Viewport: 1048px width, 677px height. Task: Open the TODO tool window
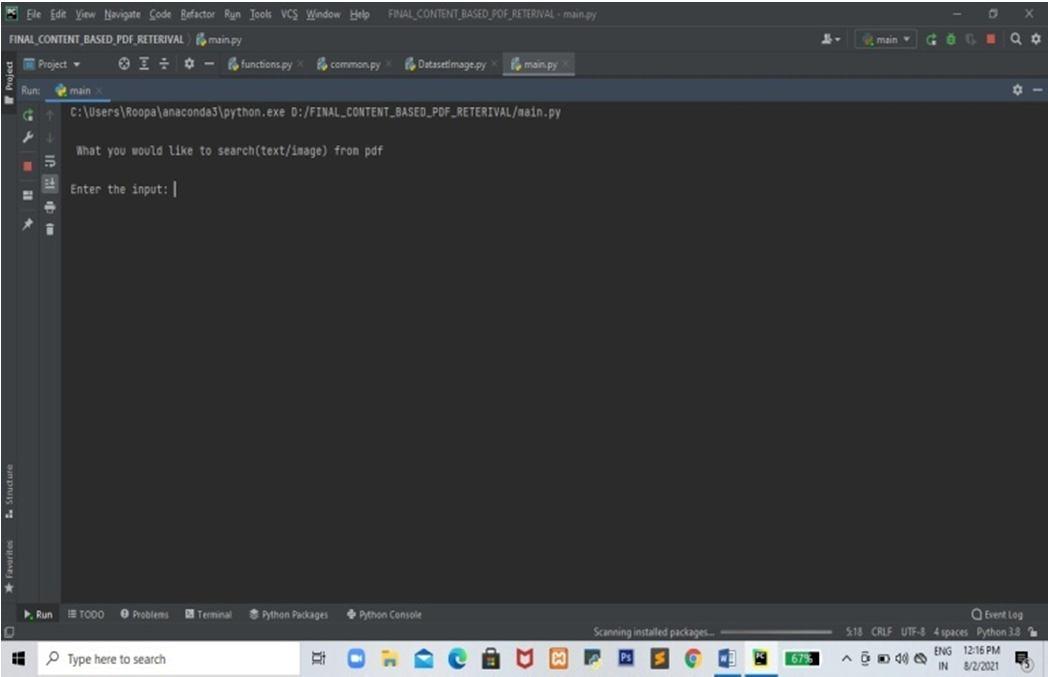coord(86,614)
